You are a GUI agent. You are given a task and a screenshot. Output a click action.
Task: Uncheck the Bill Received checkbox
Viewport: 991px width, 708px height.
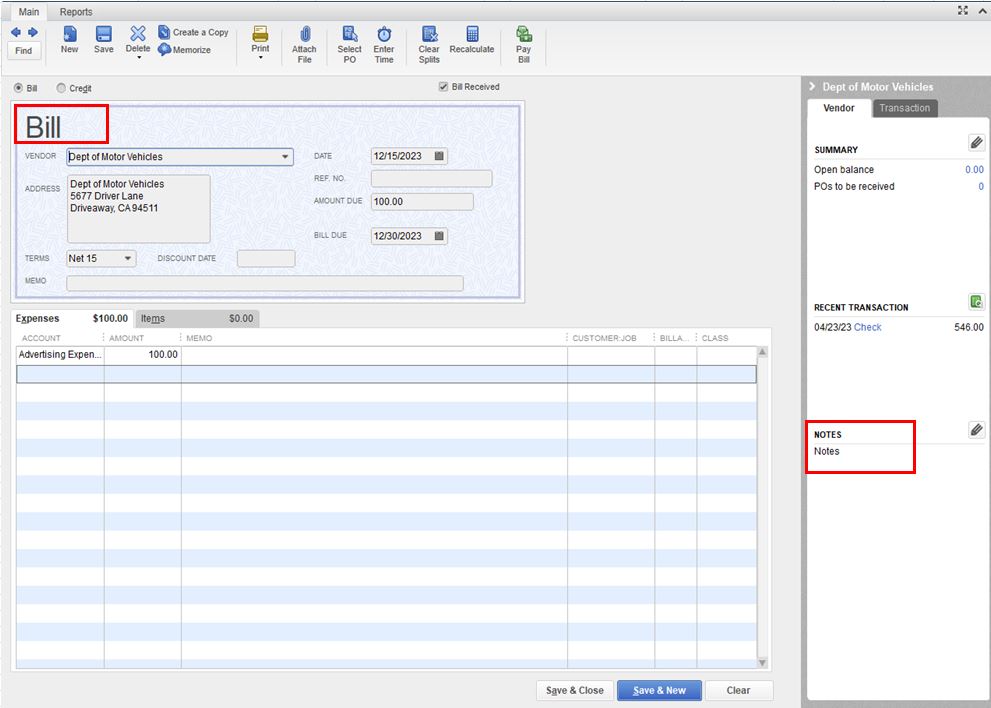[442, 86]
